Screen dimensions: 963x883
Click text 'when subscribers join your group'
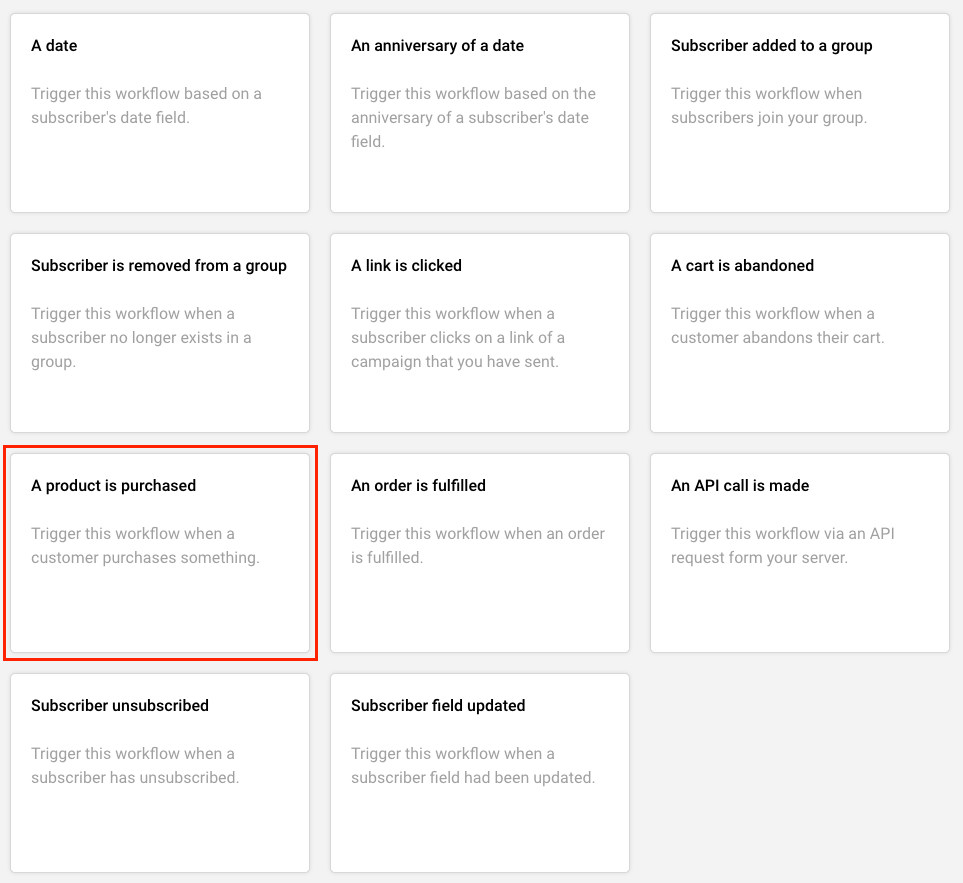768,106
